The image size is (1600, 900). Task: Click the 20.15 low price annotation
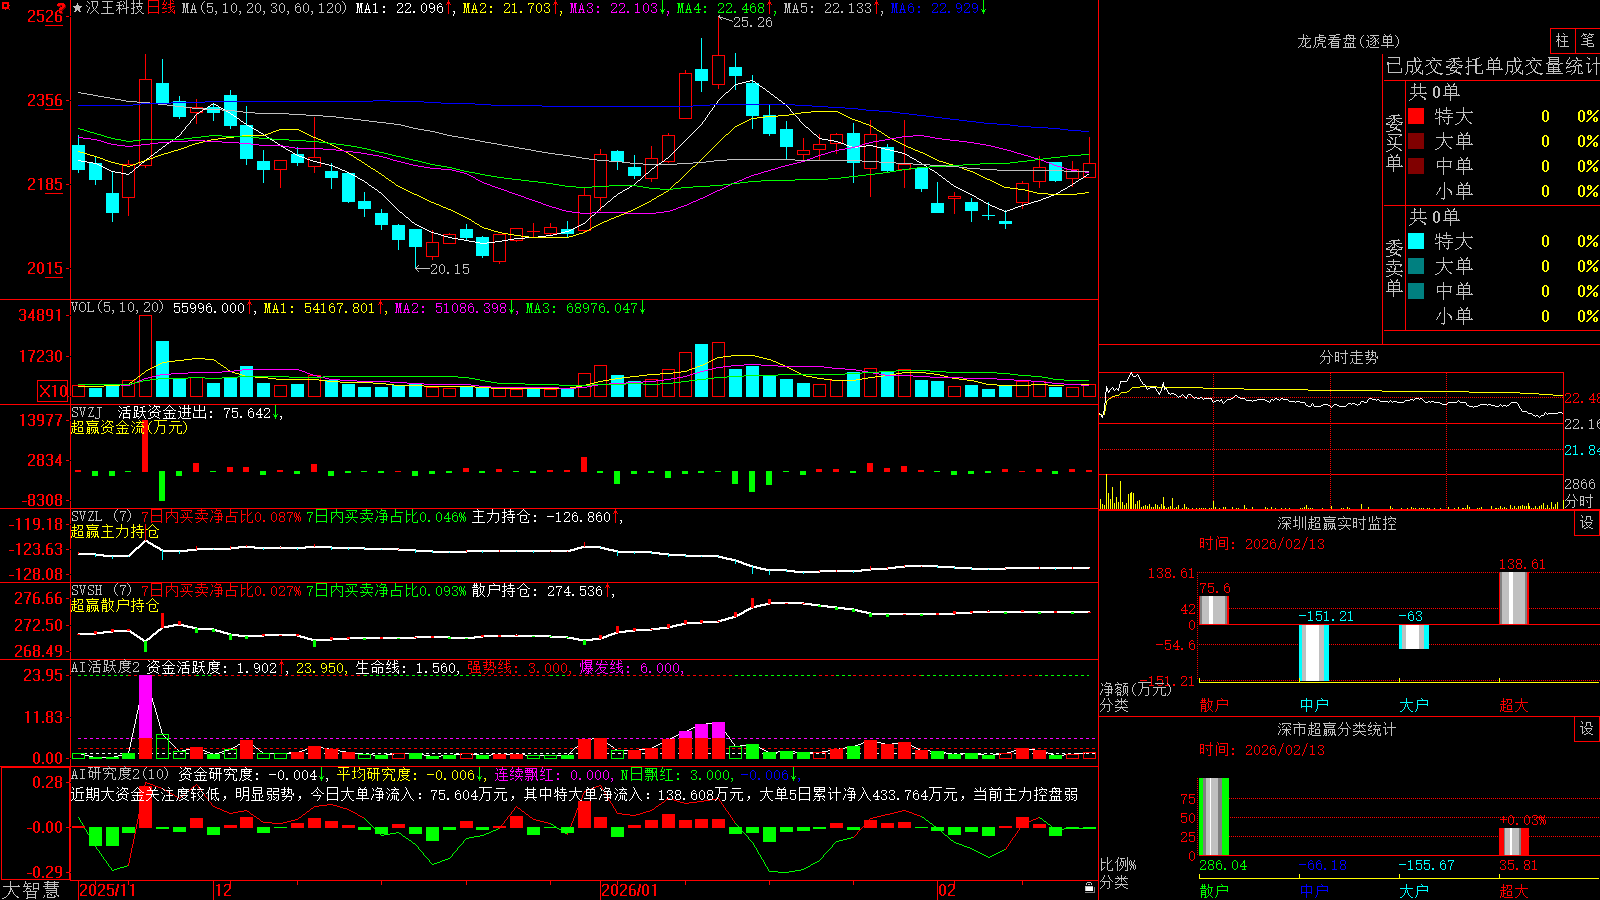449,269
